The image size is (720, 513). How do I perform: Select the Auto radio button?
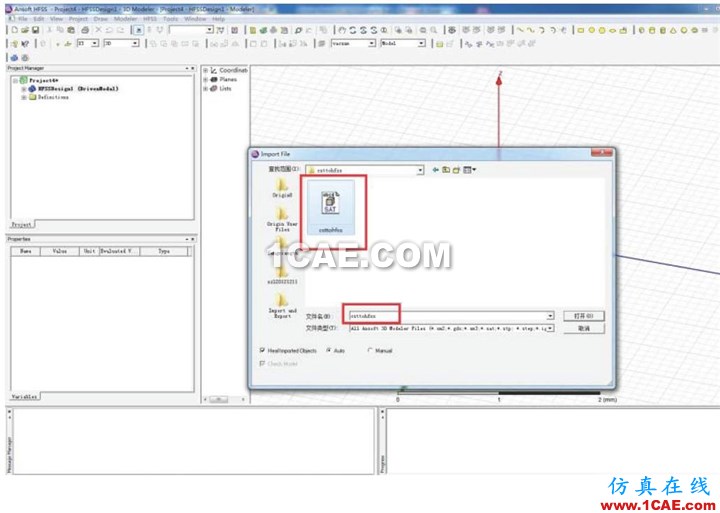(x=329, y=350)
